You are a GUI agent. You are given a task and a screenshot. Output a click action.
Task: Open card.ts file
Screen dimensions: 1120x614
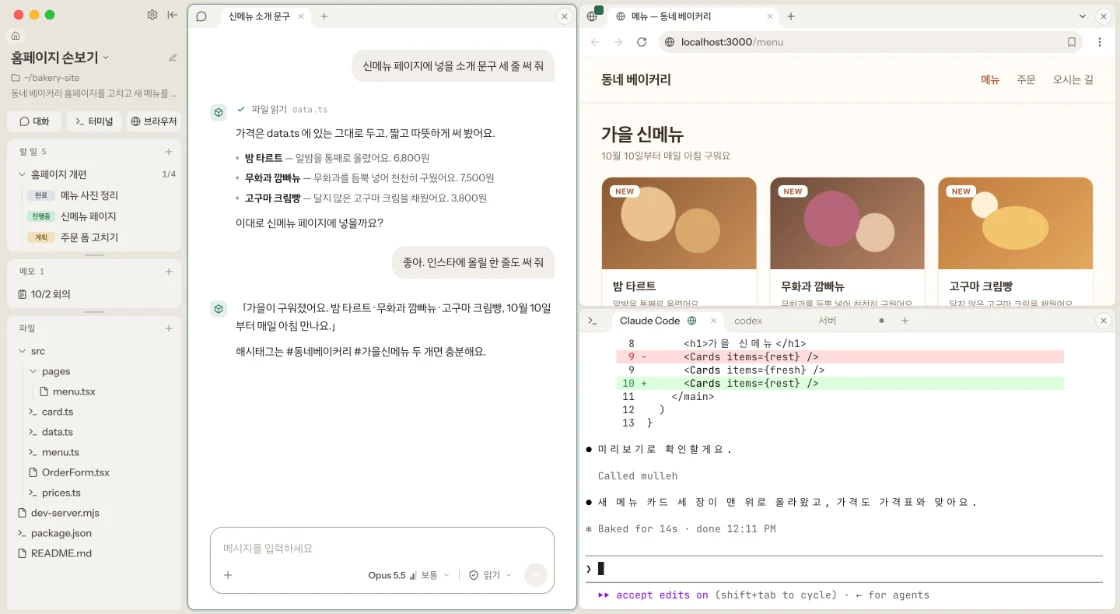[57, 412]
